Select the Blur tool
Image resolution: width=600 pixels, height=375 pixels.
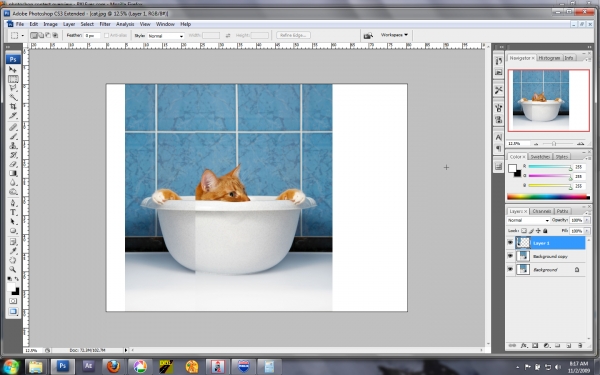[13, 183]
